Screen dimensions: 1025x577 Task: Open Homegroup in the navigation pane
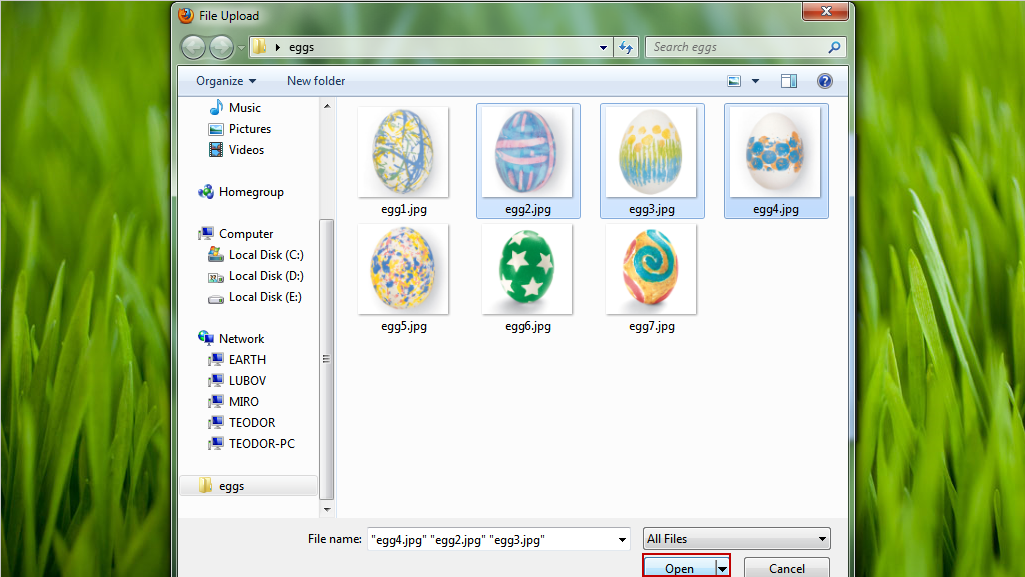(241, 192)
